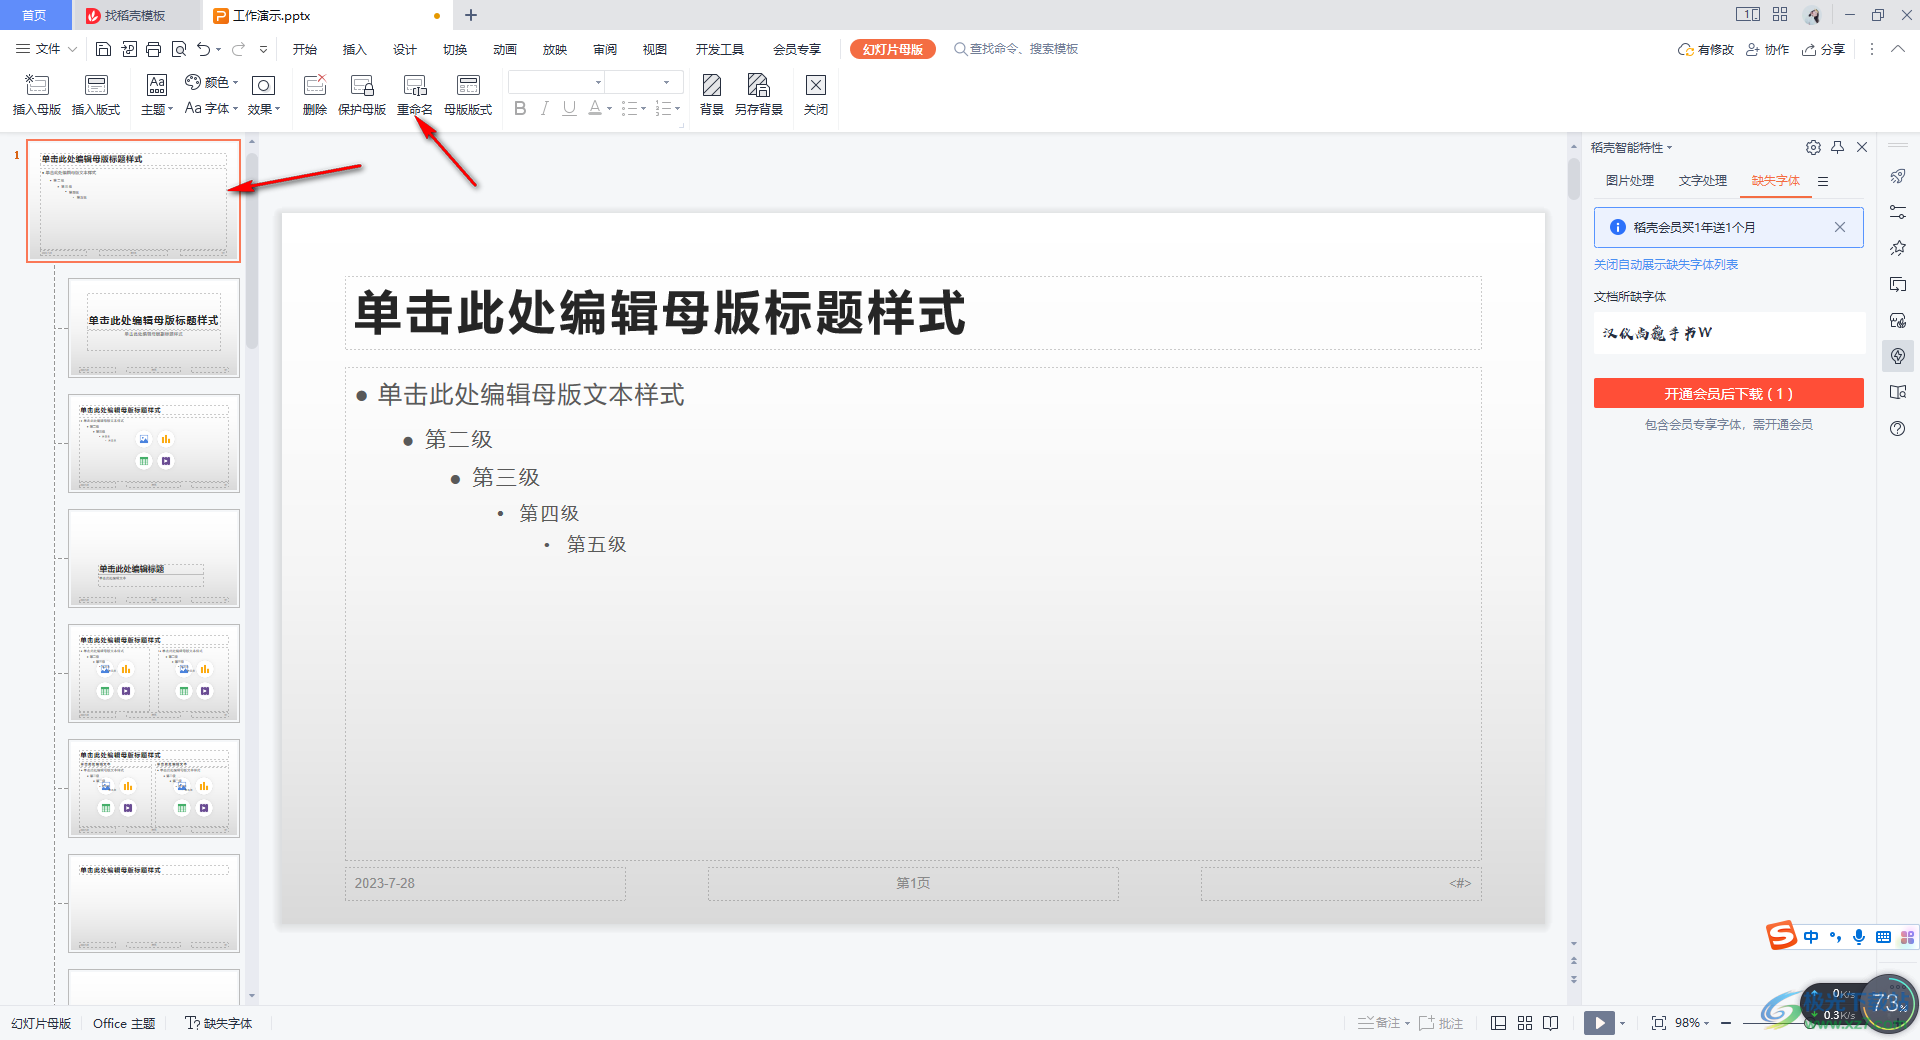This screenshot has height=1040, width=1920.
Task: Expand the Fonts (字体) dropdown
Action: coord(212,108)
